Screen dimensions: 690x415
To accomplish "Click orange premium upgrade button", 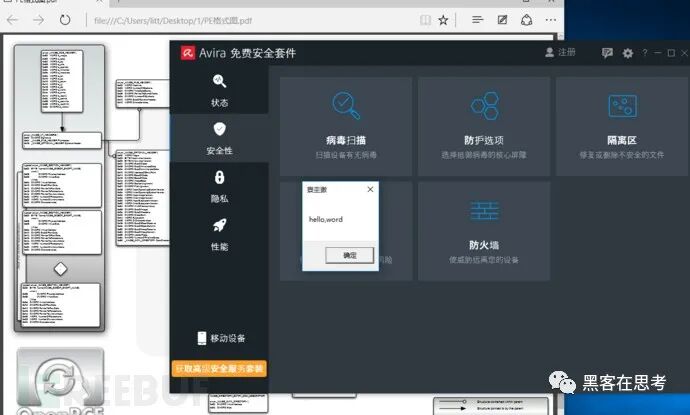I will pos(219,368).
